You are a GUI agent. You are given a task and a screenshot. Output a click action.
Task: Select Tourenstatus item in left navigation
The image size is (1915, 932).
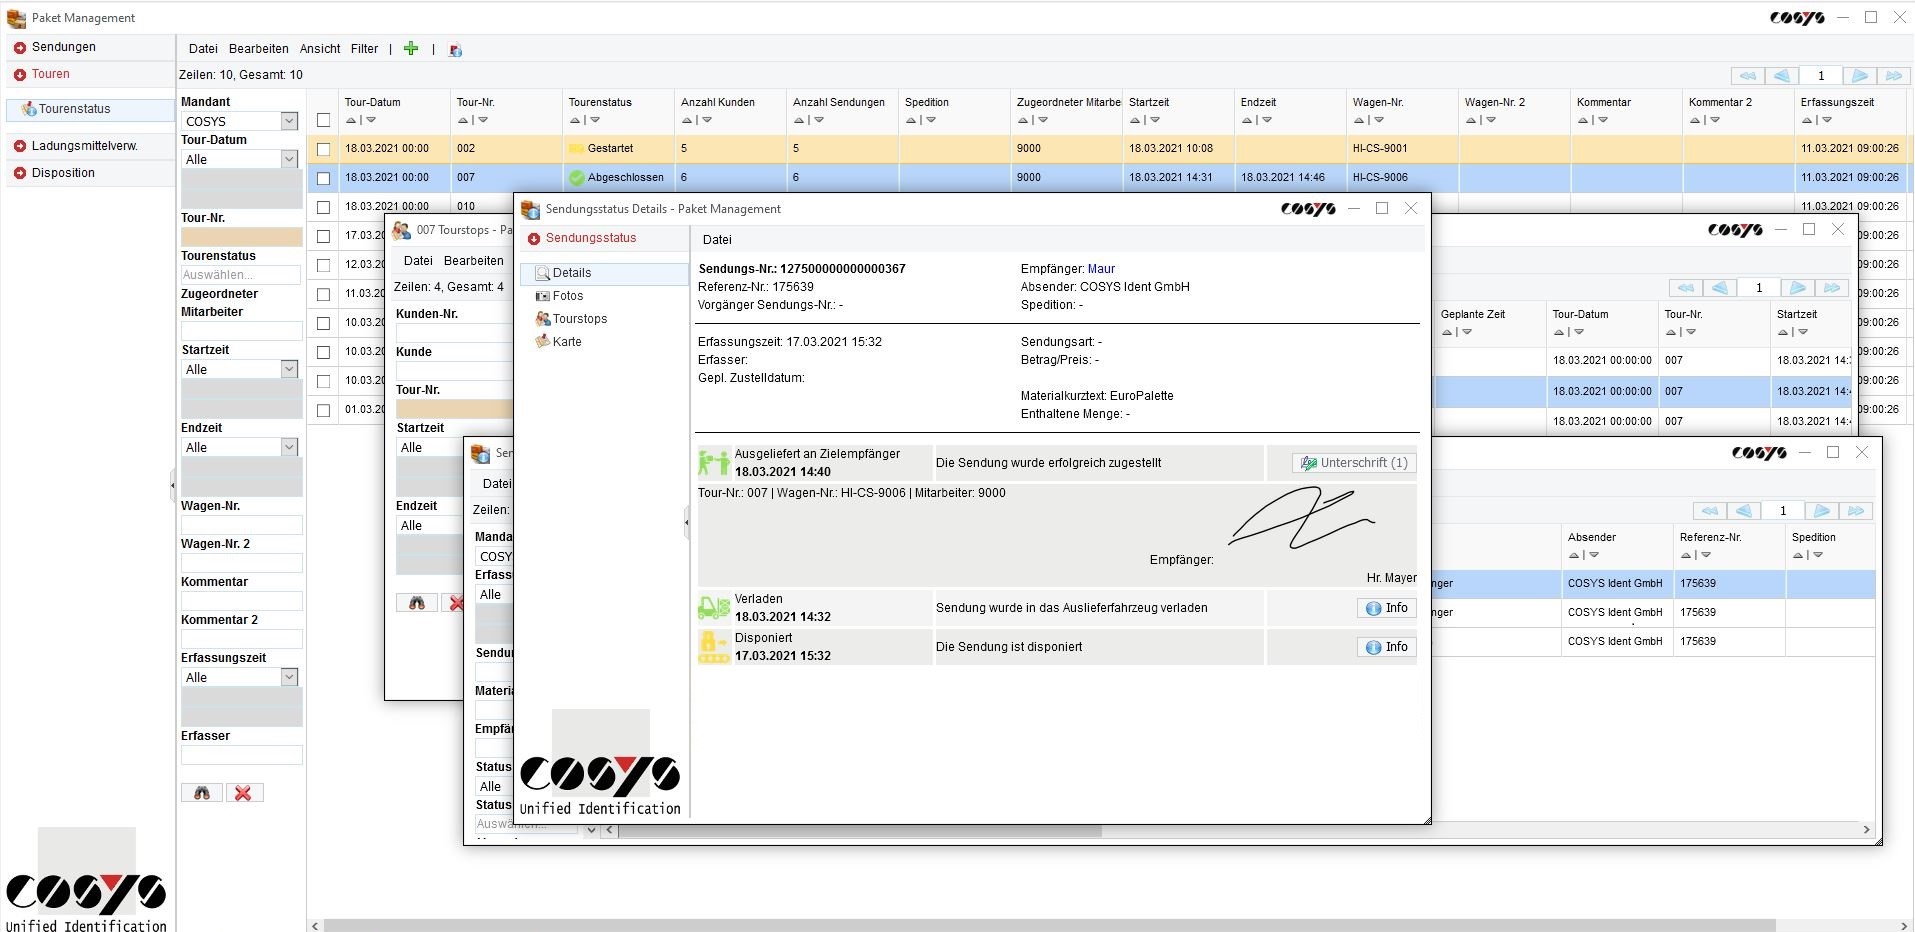tap(74, 109)
